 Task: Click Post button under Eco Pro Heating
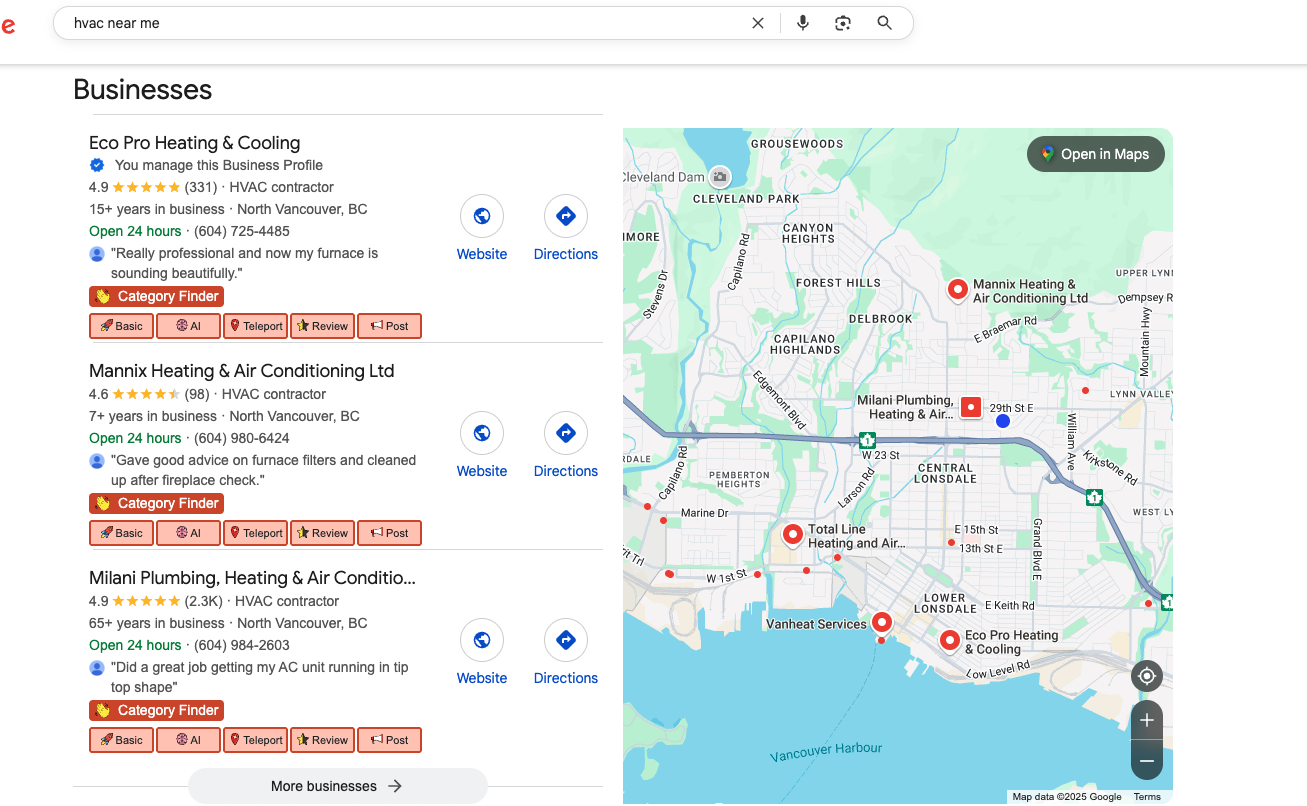tap(389, 326)
